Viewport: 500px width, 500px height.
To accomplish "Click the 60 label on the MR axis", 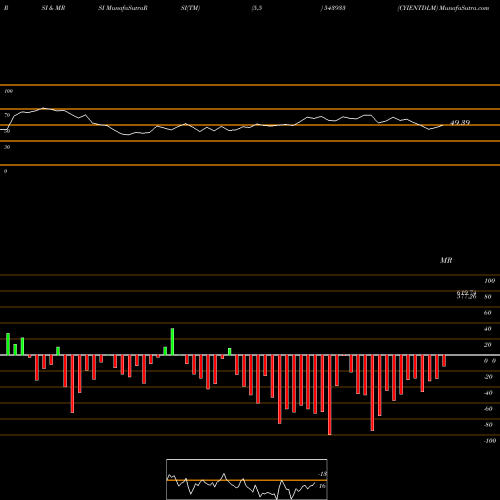I will 487,313.
